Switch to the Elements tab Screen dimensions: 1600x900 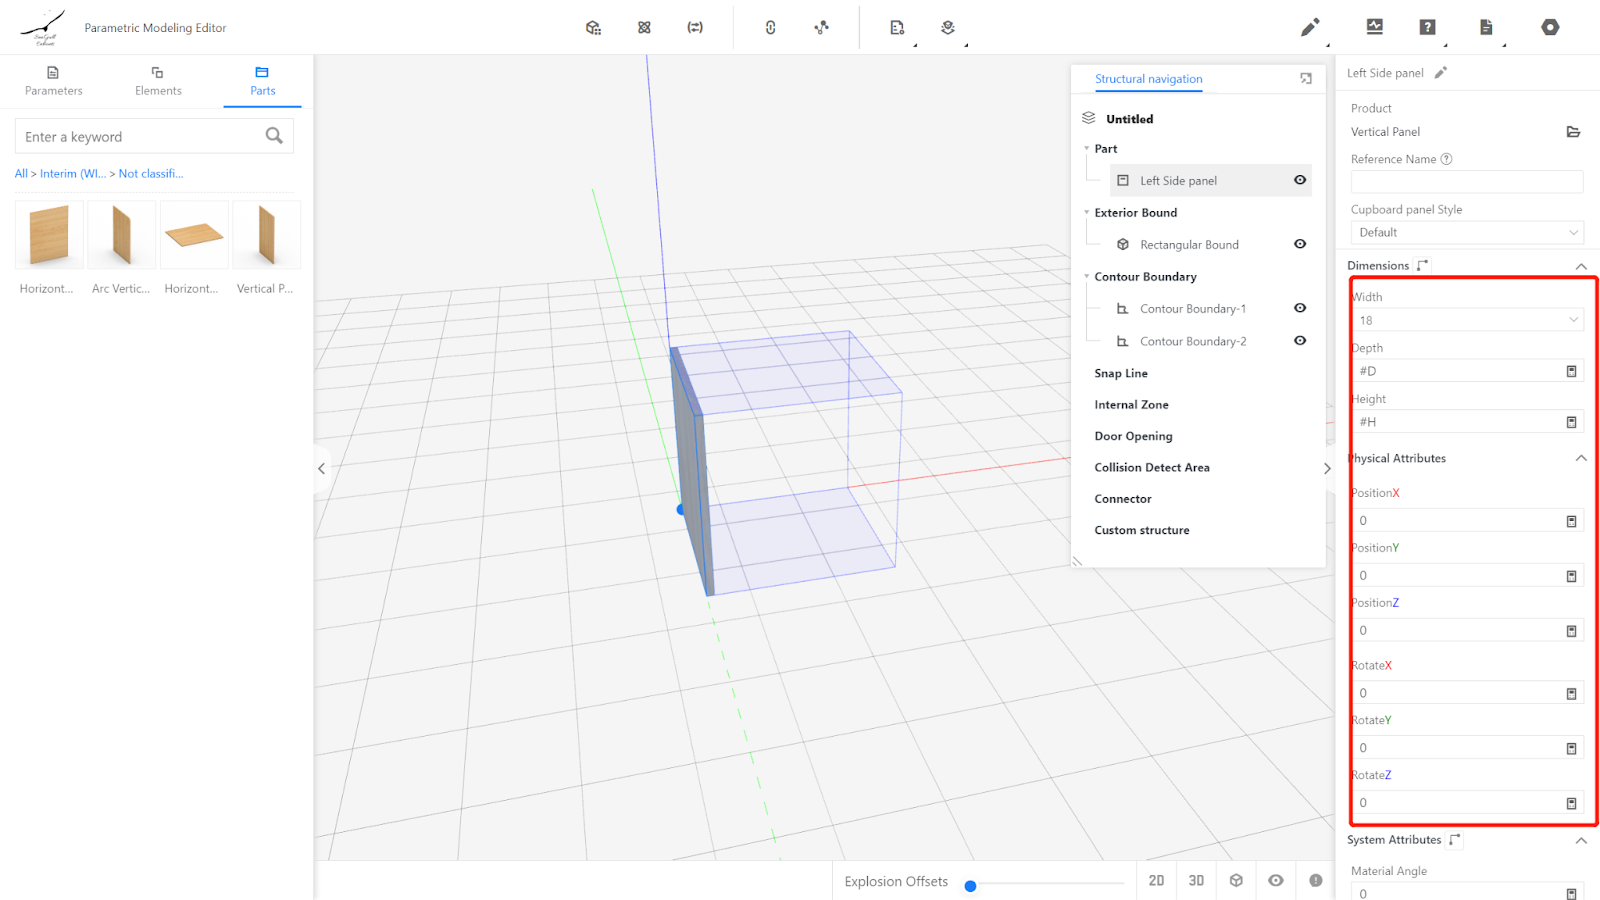(158, 80)
